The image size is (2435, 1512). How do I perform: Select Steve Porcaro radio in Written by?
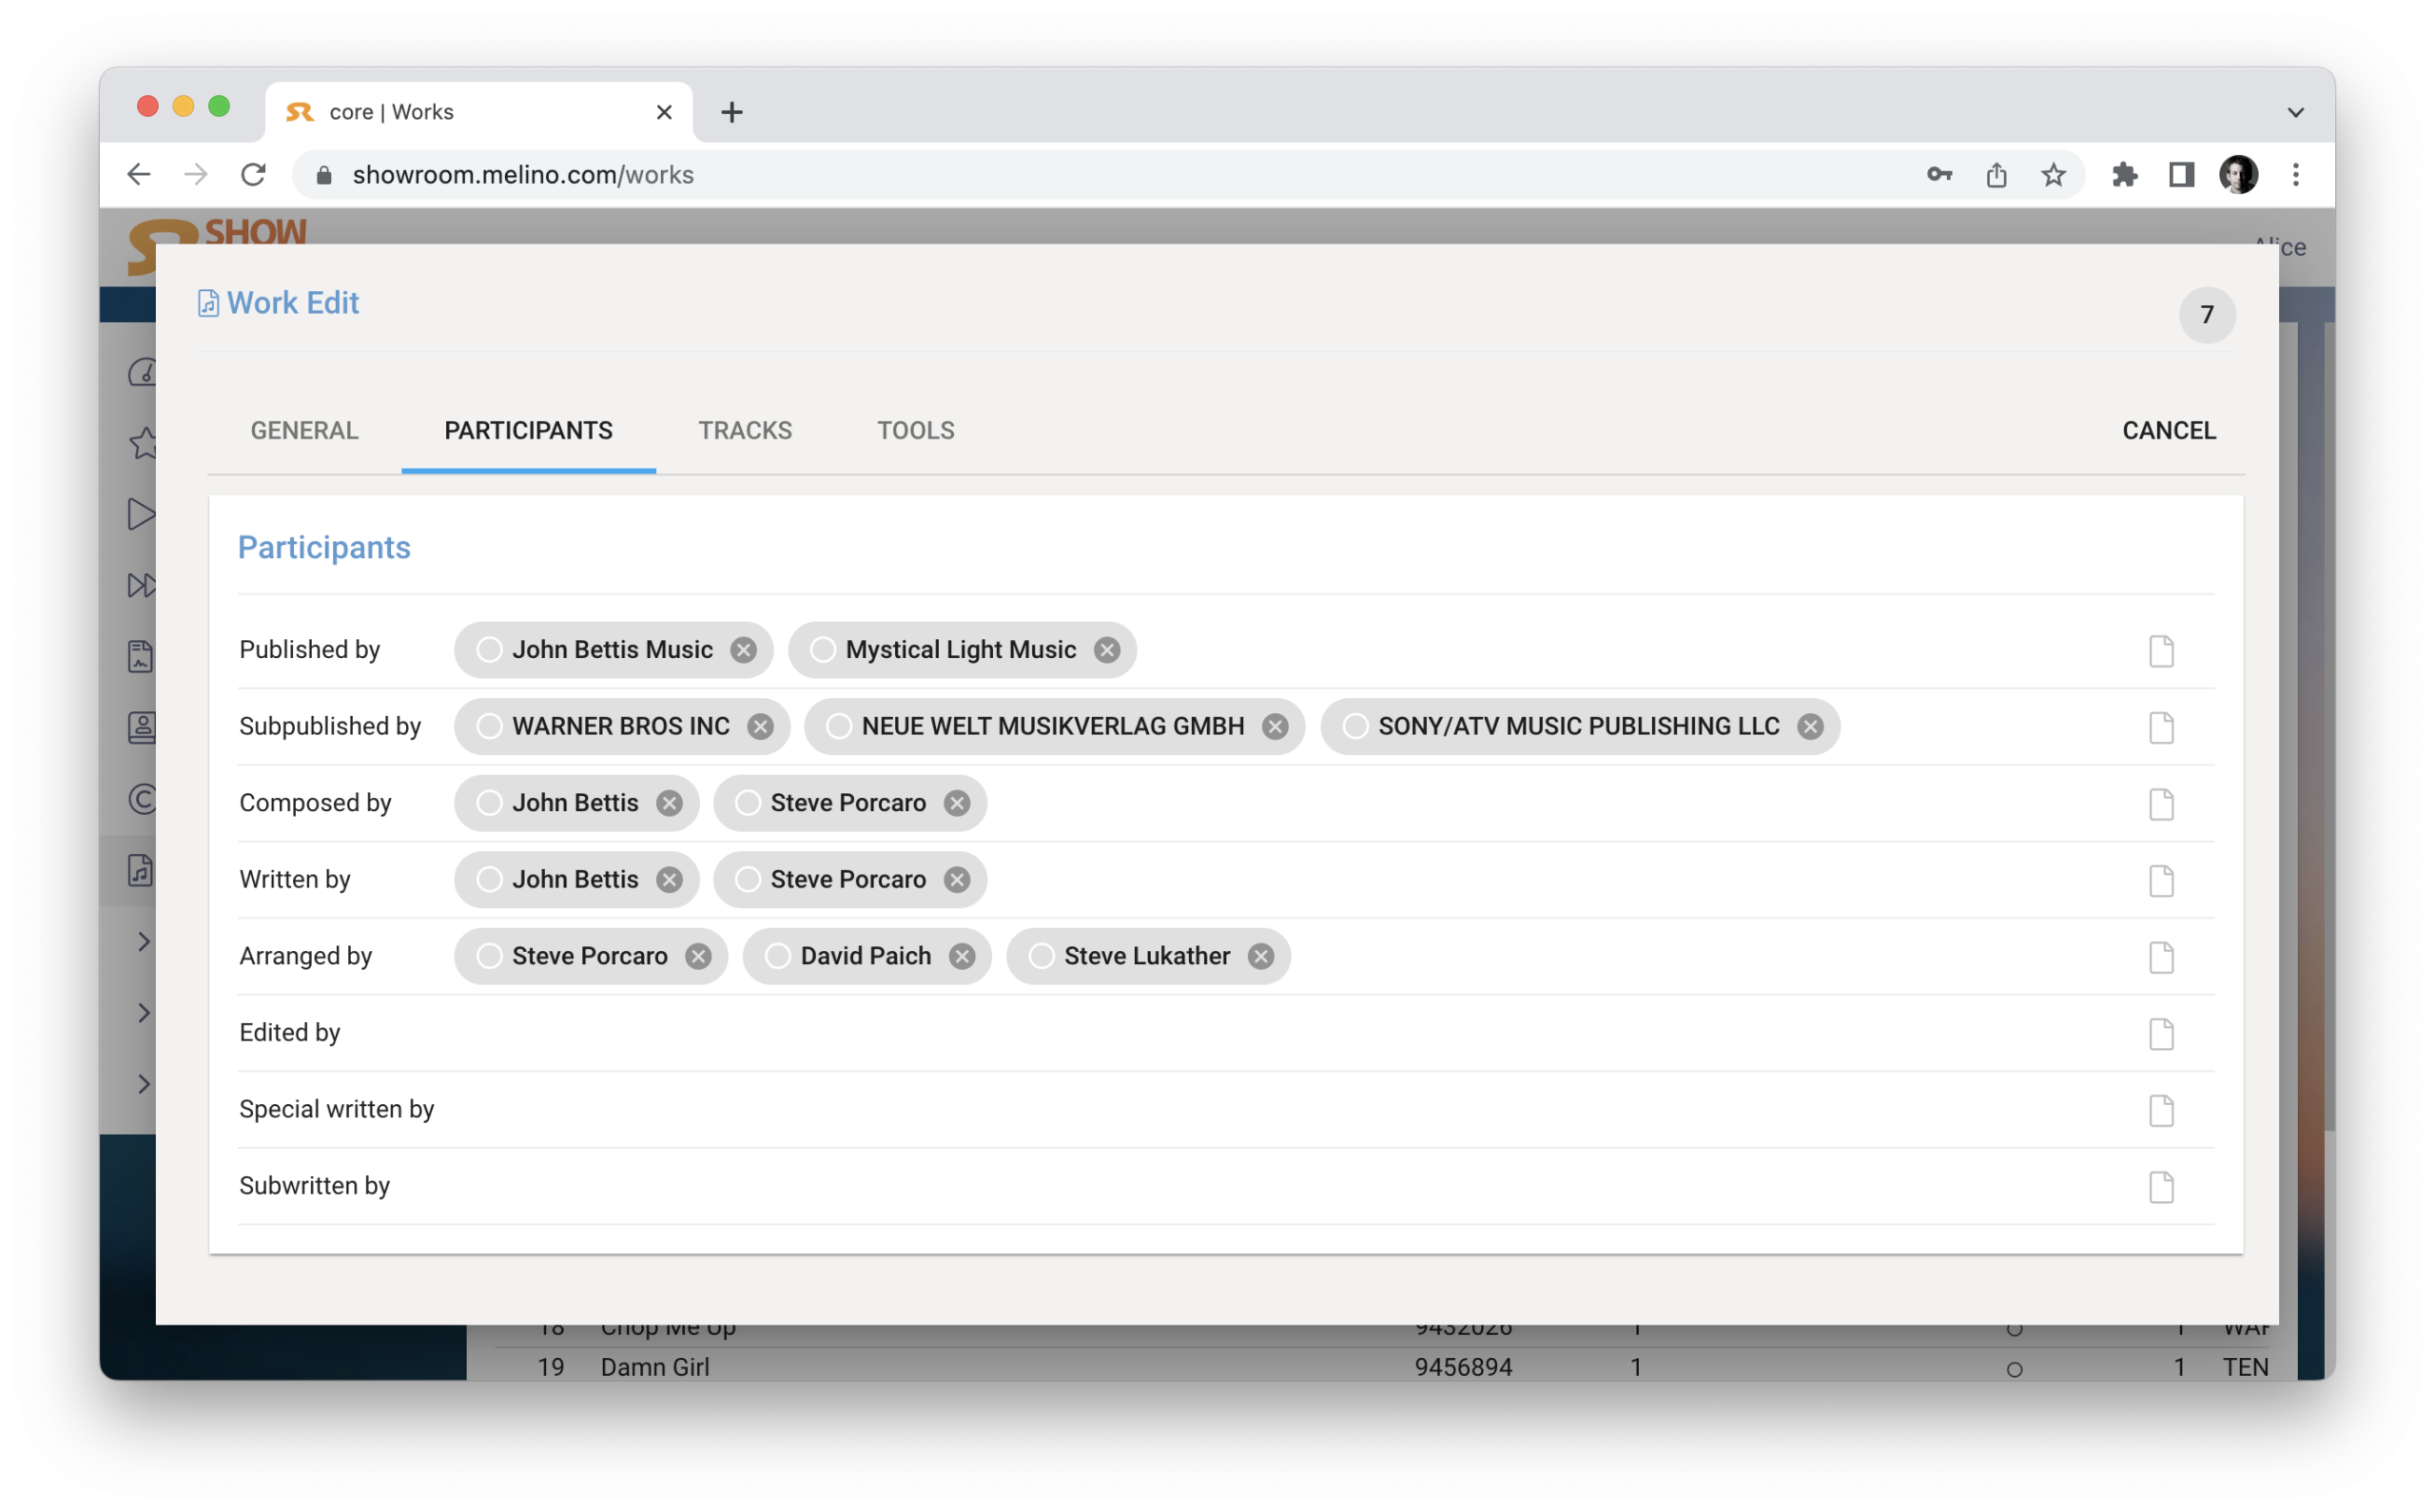(x=748, y=880)
